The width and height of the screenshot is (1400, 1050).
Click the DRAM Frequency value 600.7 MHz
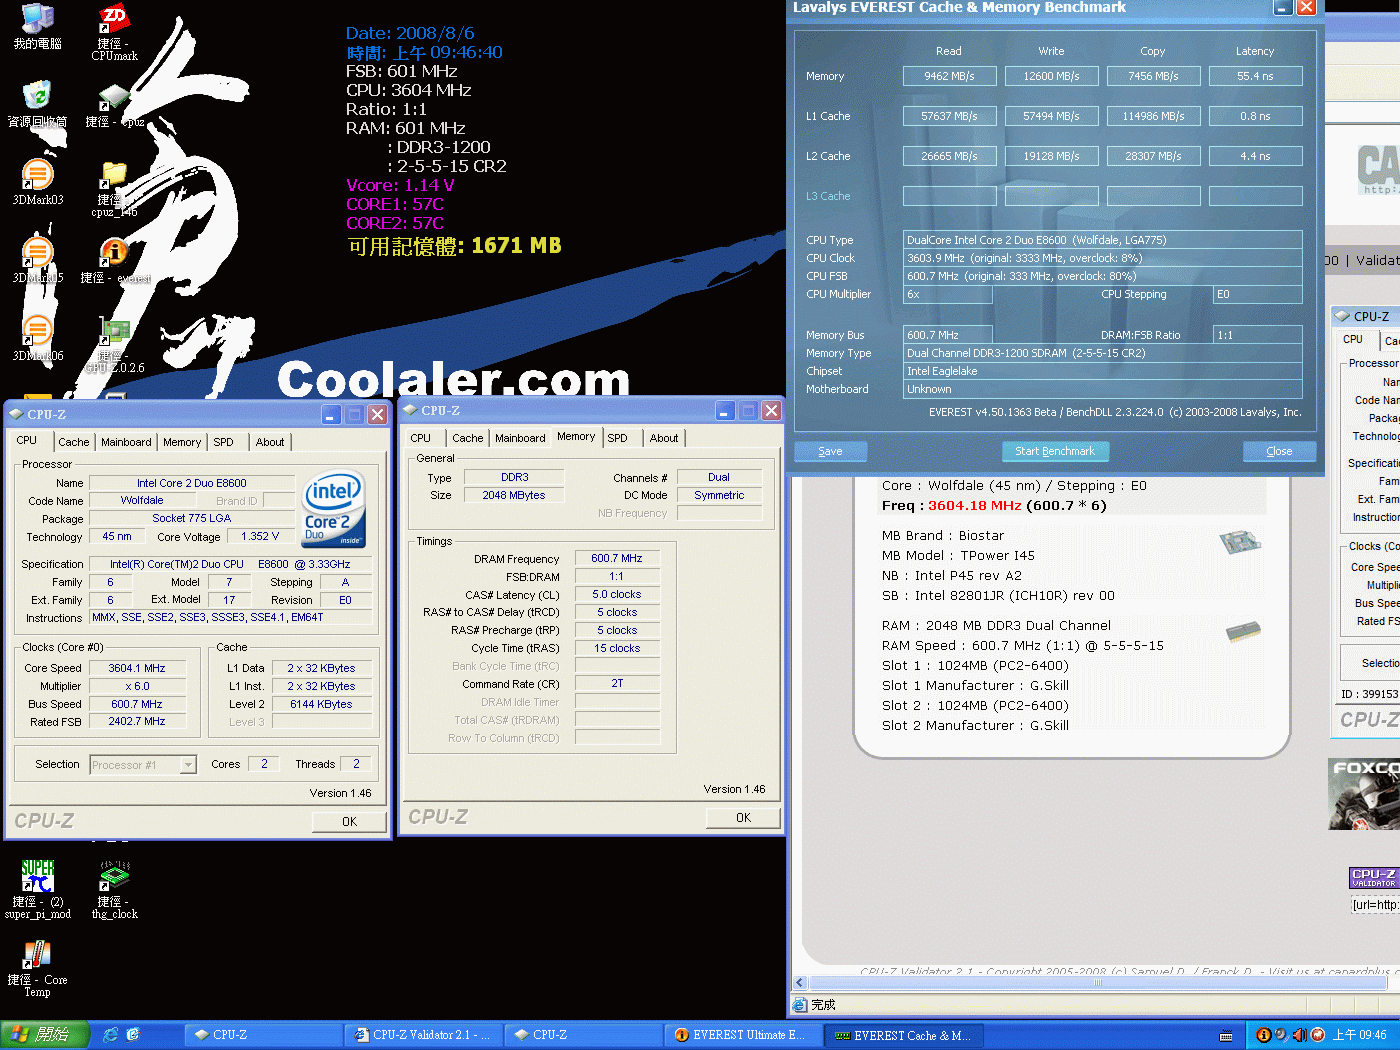tap(617, 559)
